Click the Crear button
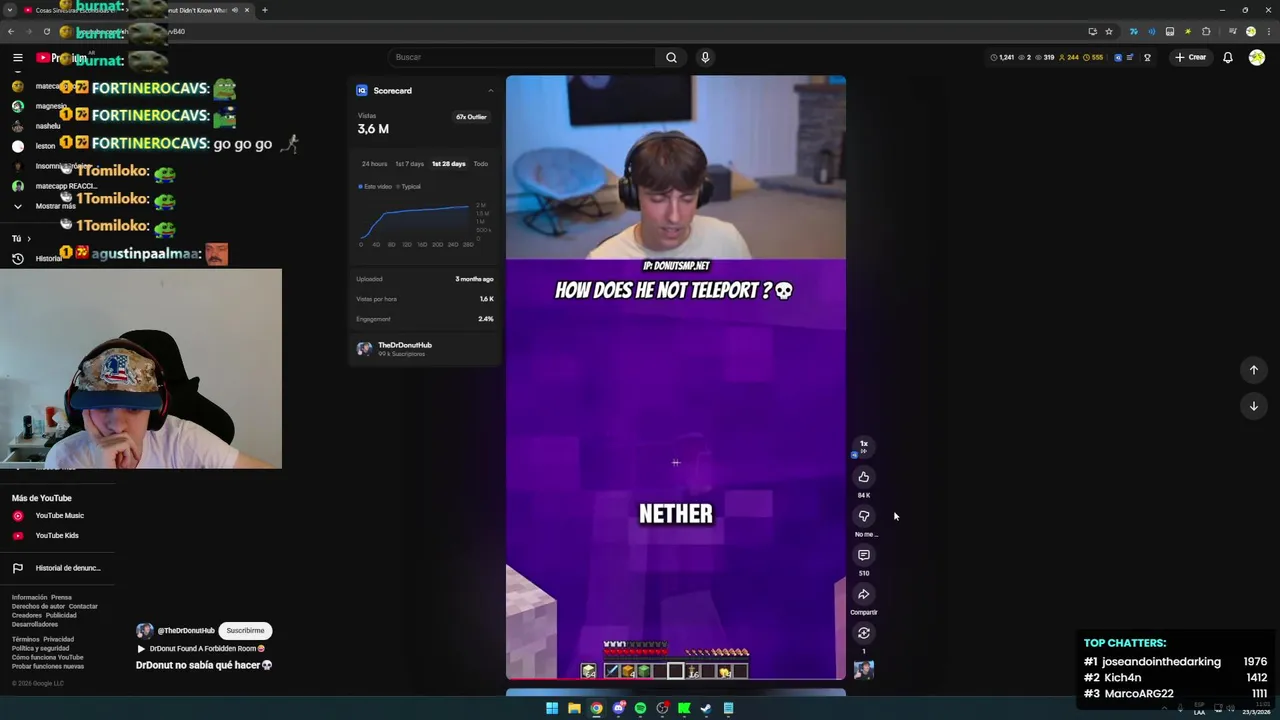Viewport: 1280px width, 720px height. coord(1191,57)
